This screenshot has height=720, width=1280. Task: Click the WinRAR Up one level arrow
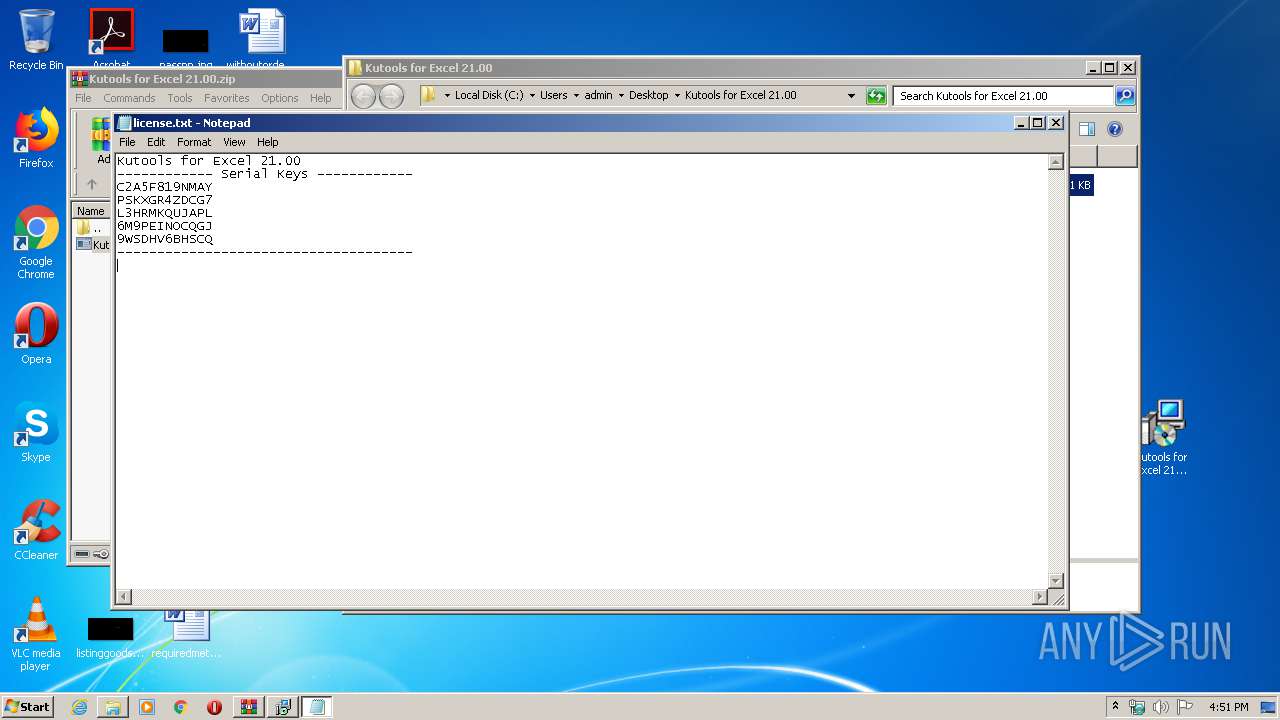click(92, 184)
